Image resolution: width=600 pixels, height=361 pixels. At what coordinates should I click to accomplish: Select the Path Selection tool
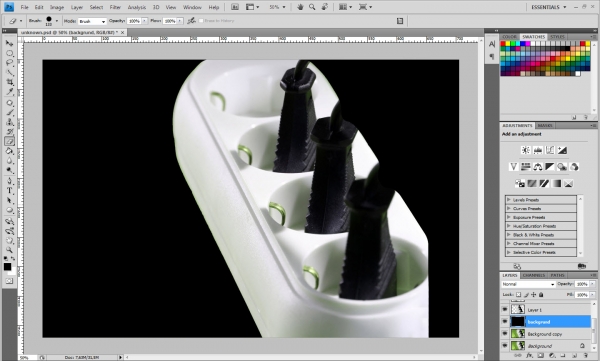9,201
